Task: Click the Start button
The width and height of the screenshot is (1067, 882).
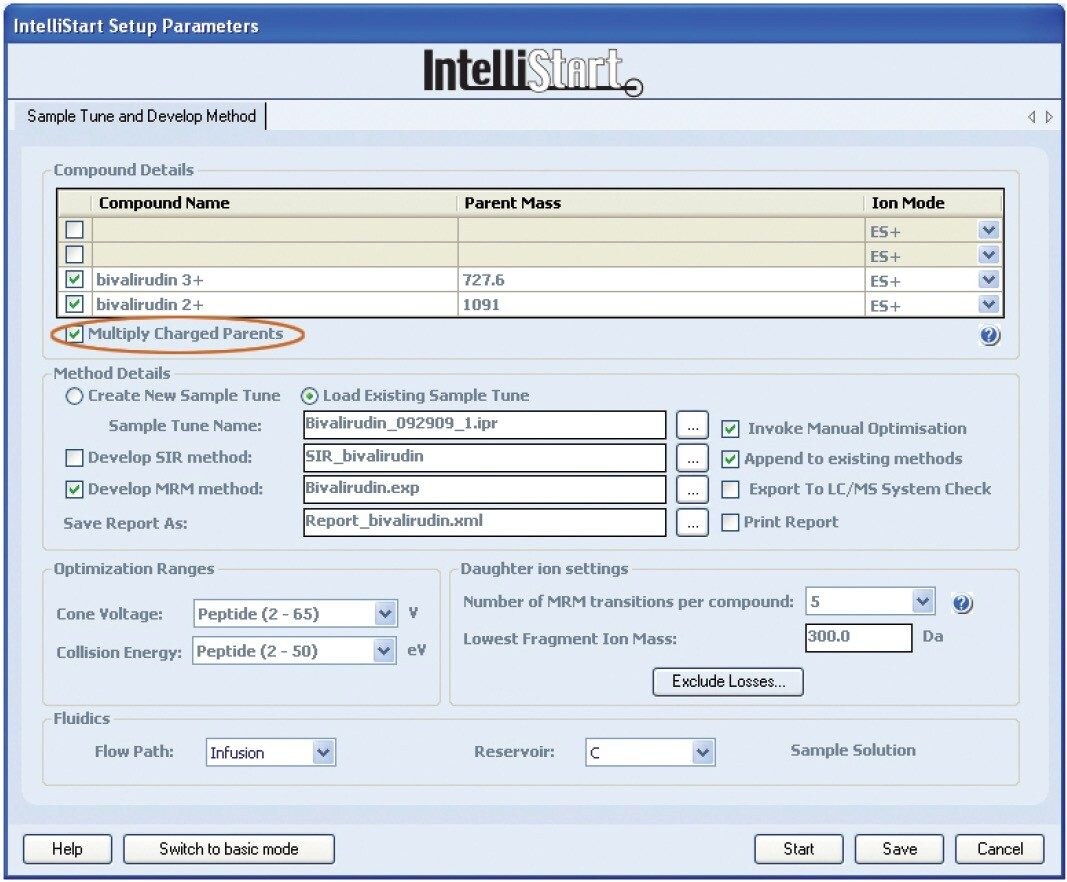Action: coord(798,849)
